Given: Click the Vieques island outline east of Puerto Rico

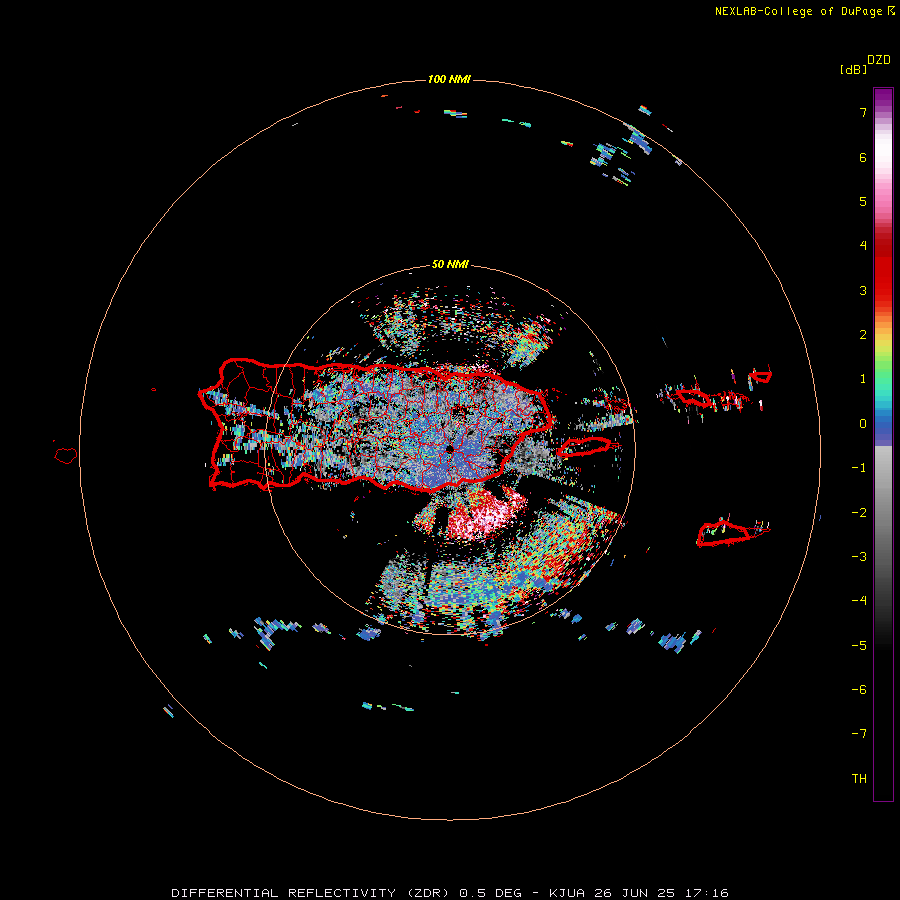Looking at the screenshot, I should [583, 446].
